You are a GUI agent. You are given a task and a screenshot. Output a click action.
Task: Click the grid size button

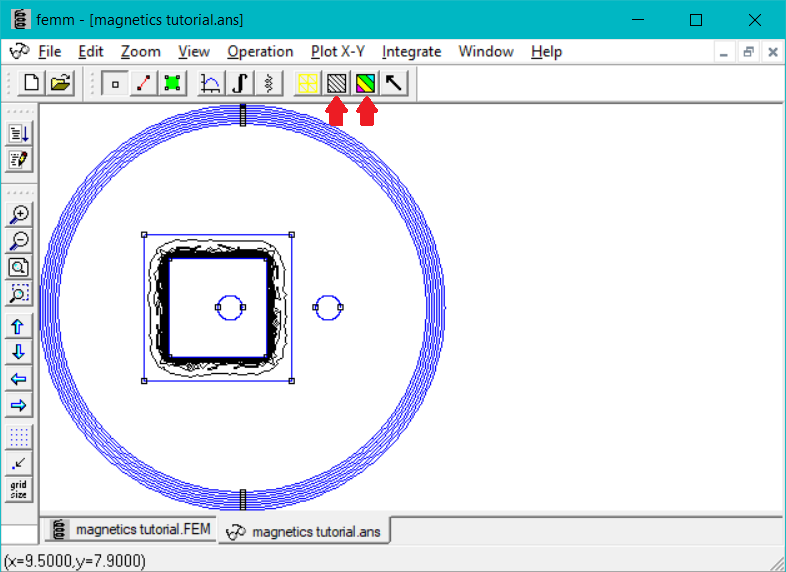[x=19, y=489]
